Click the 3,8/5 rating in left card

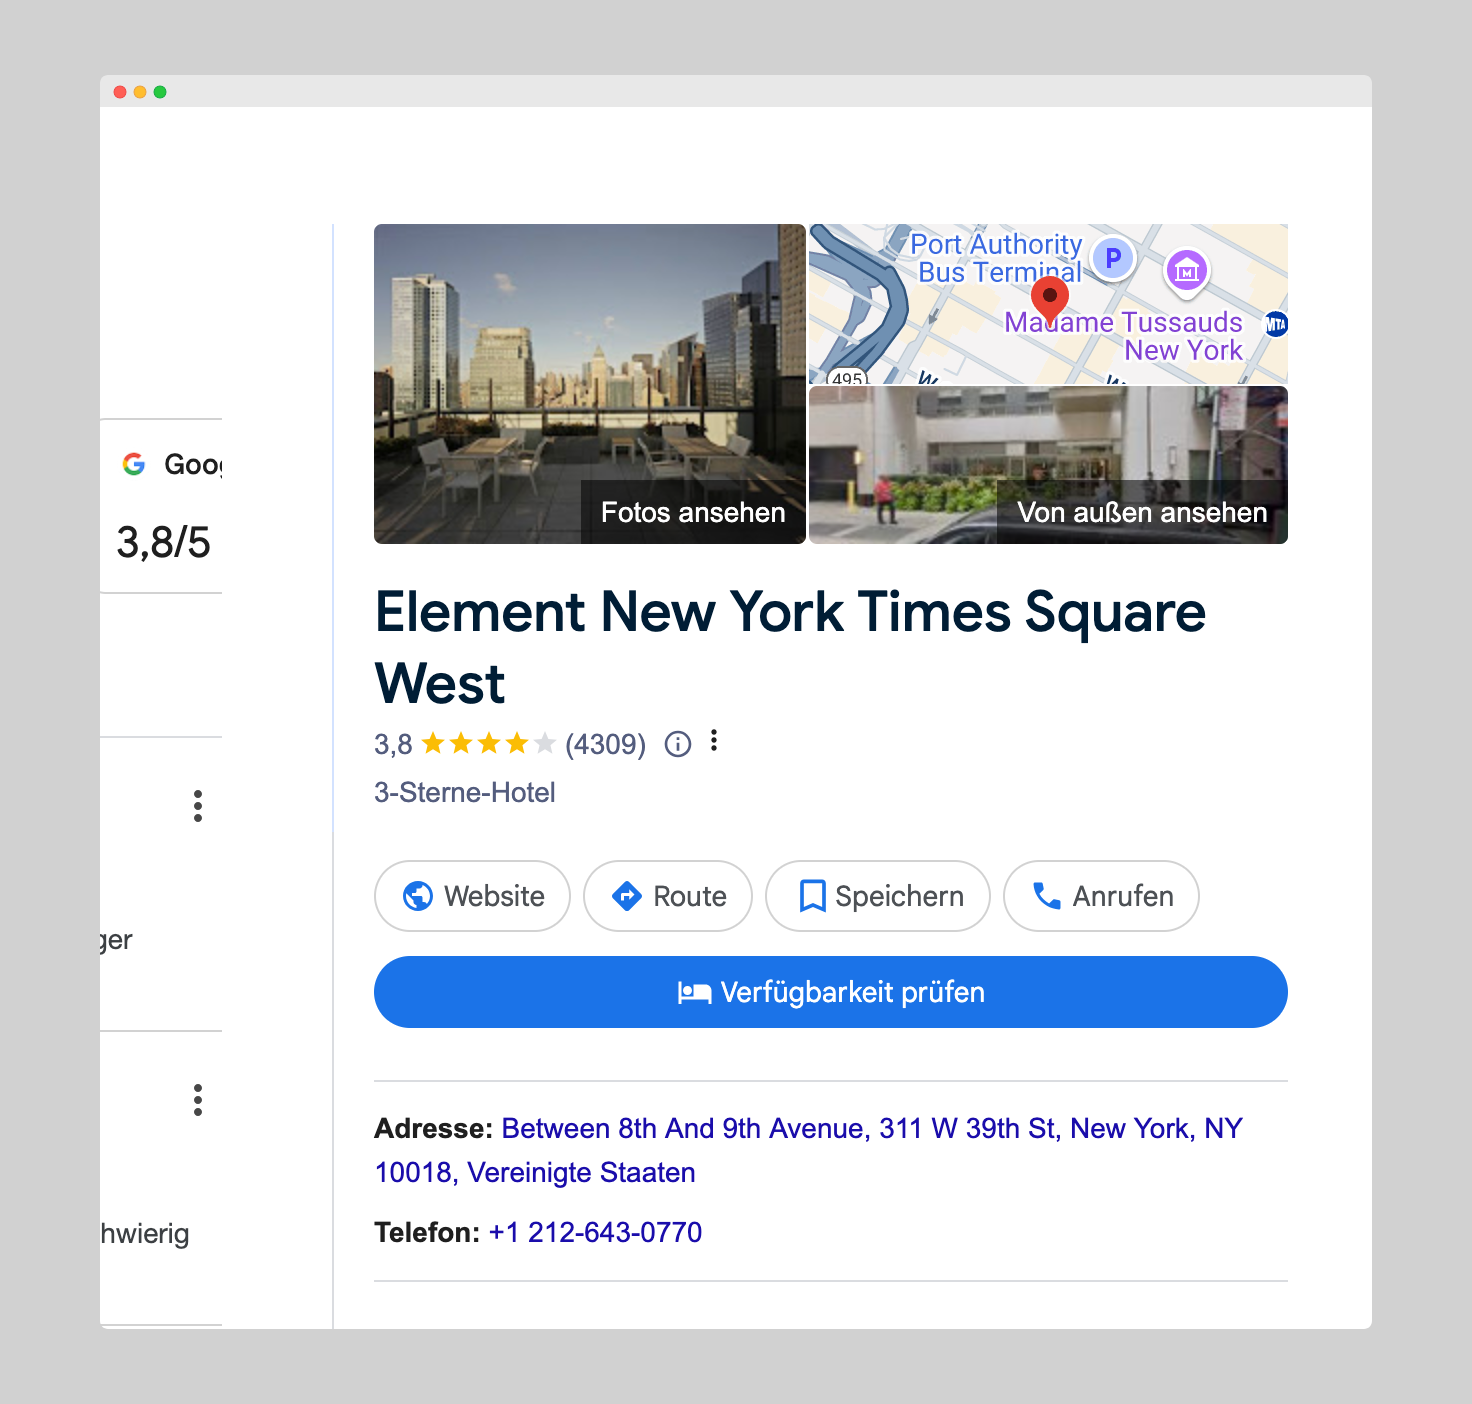pos(164,542)
